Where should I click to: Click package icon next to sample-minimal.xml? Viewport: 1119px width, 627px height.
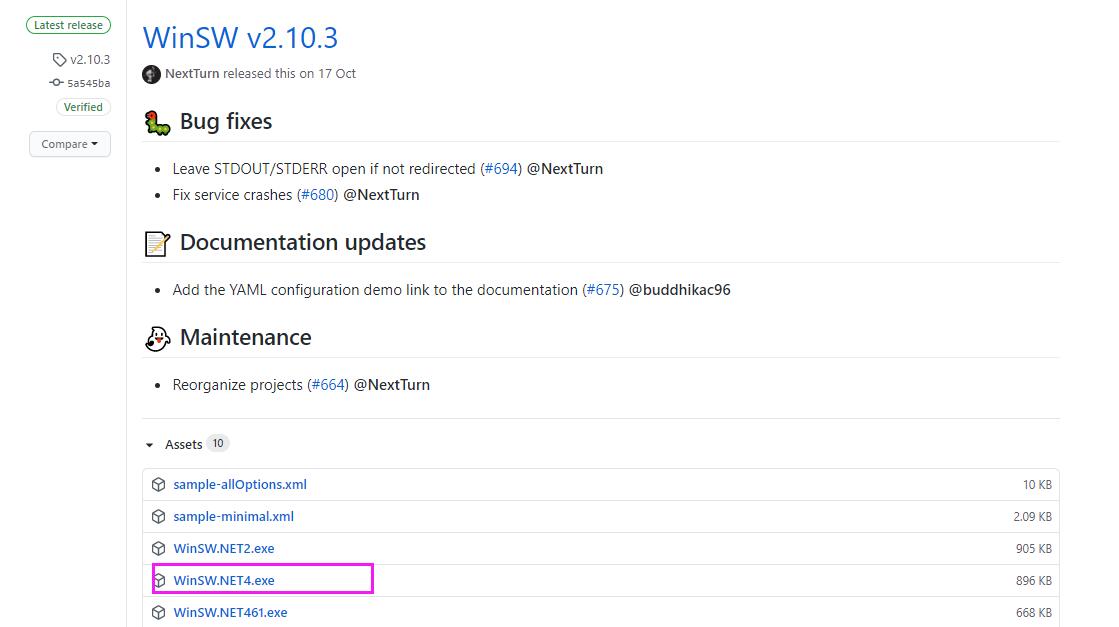158,516
